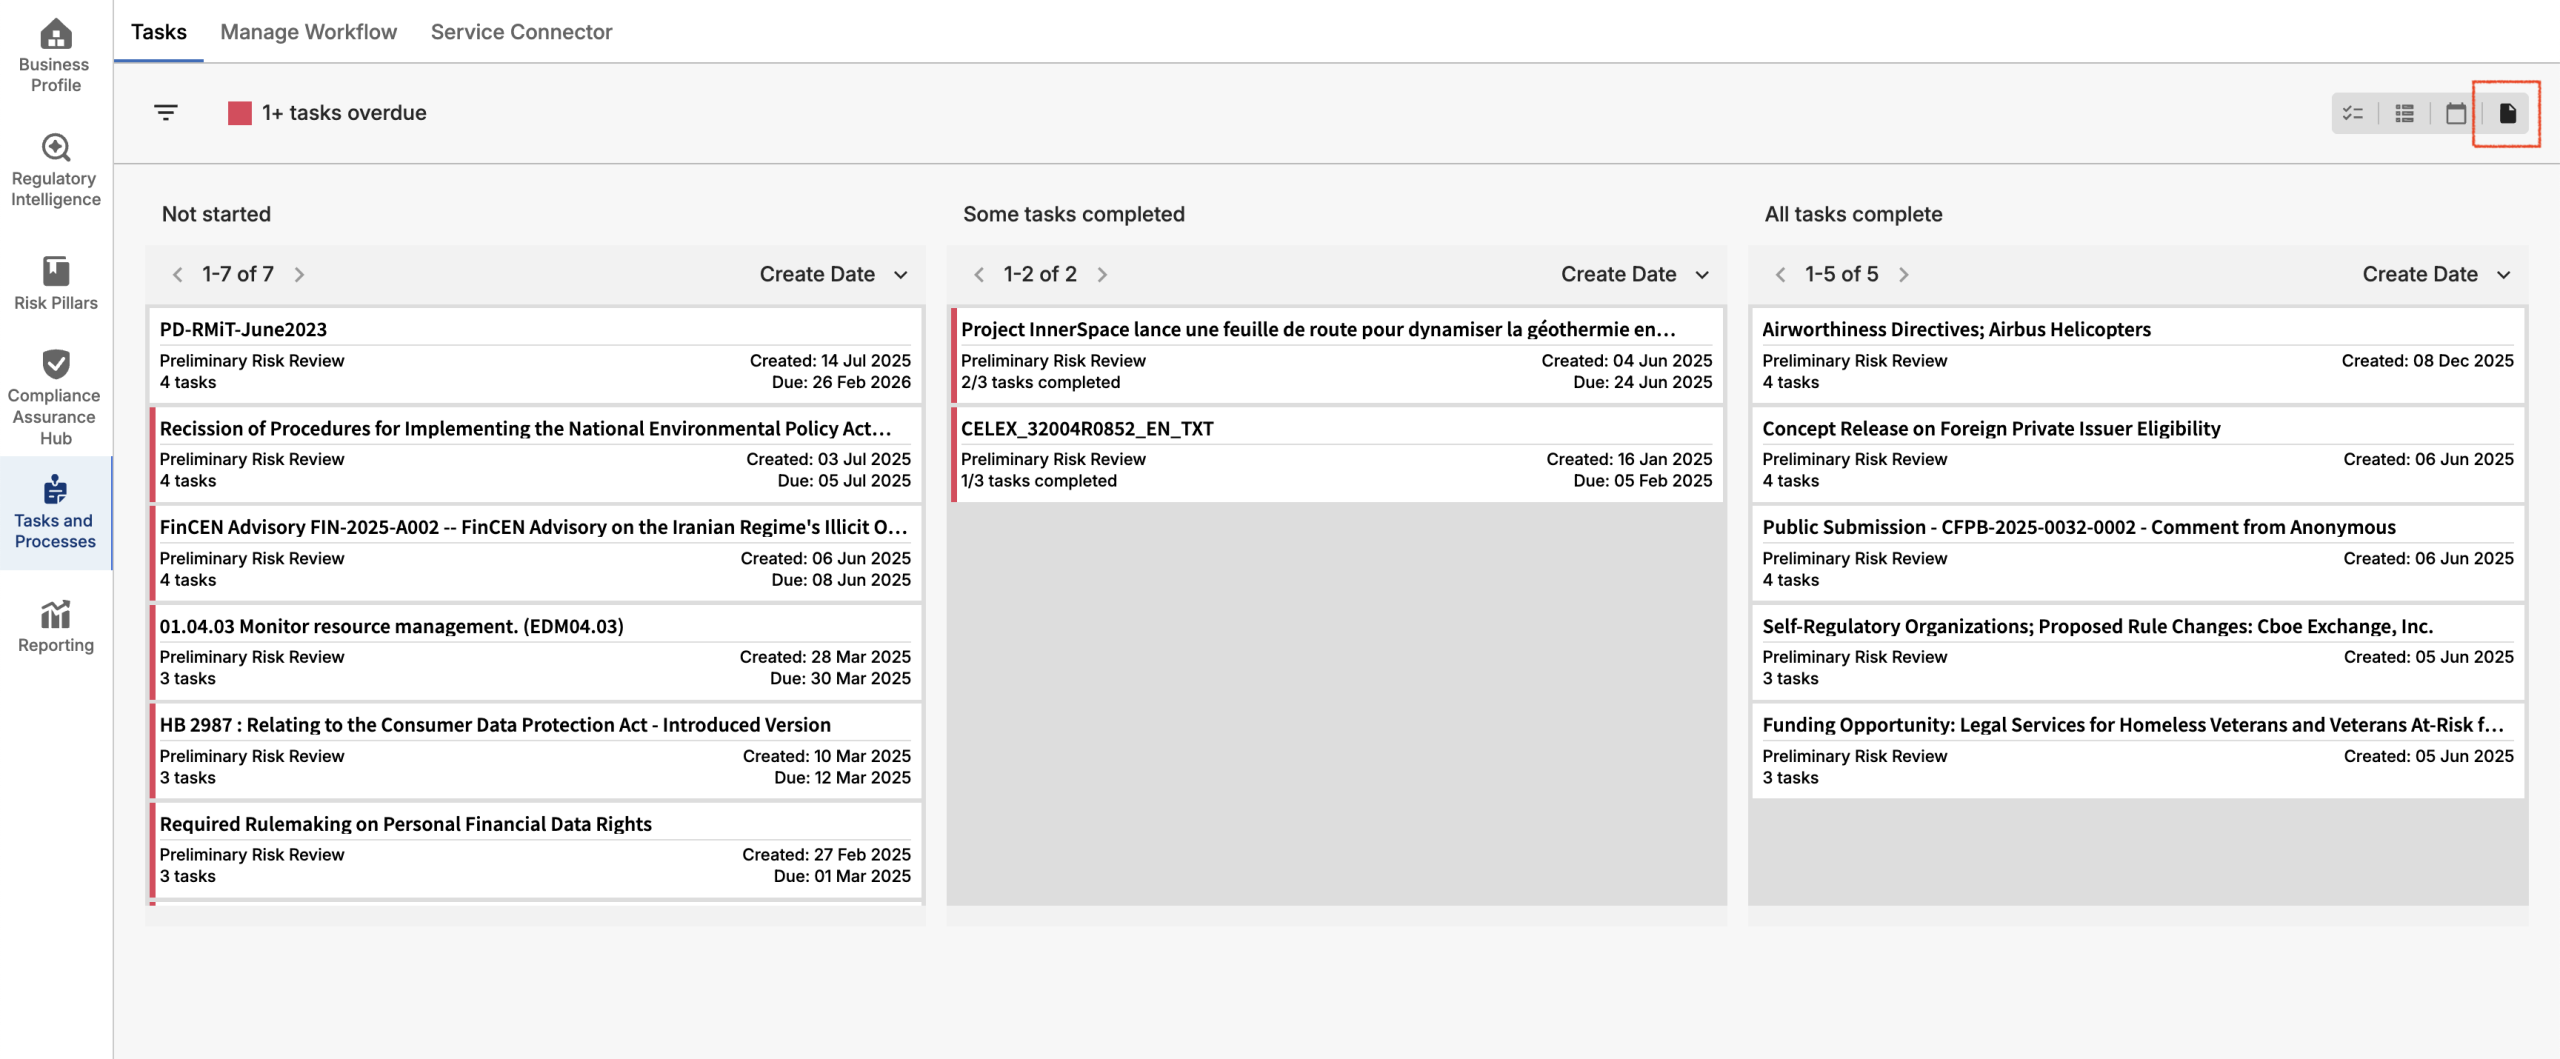
Task: Click the red overdue tasks color swatch
Action: [x=240, y=113]
